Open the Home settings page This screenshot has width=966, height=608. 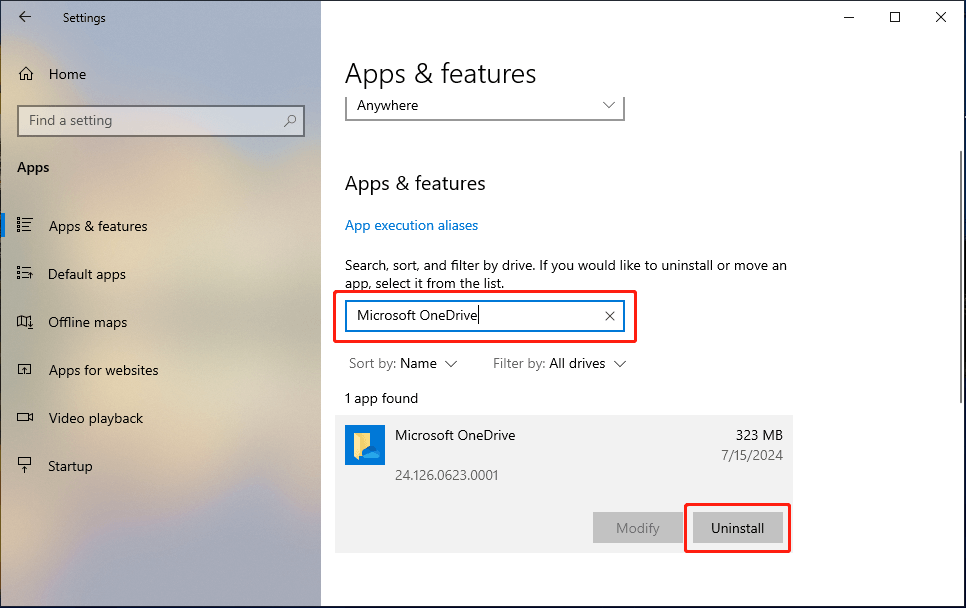pos(160,74)
